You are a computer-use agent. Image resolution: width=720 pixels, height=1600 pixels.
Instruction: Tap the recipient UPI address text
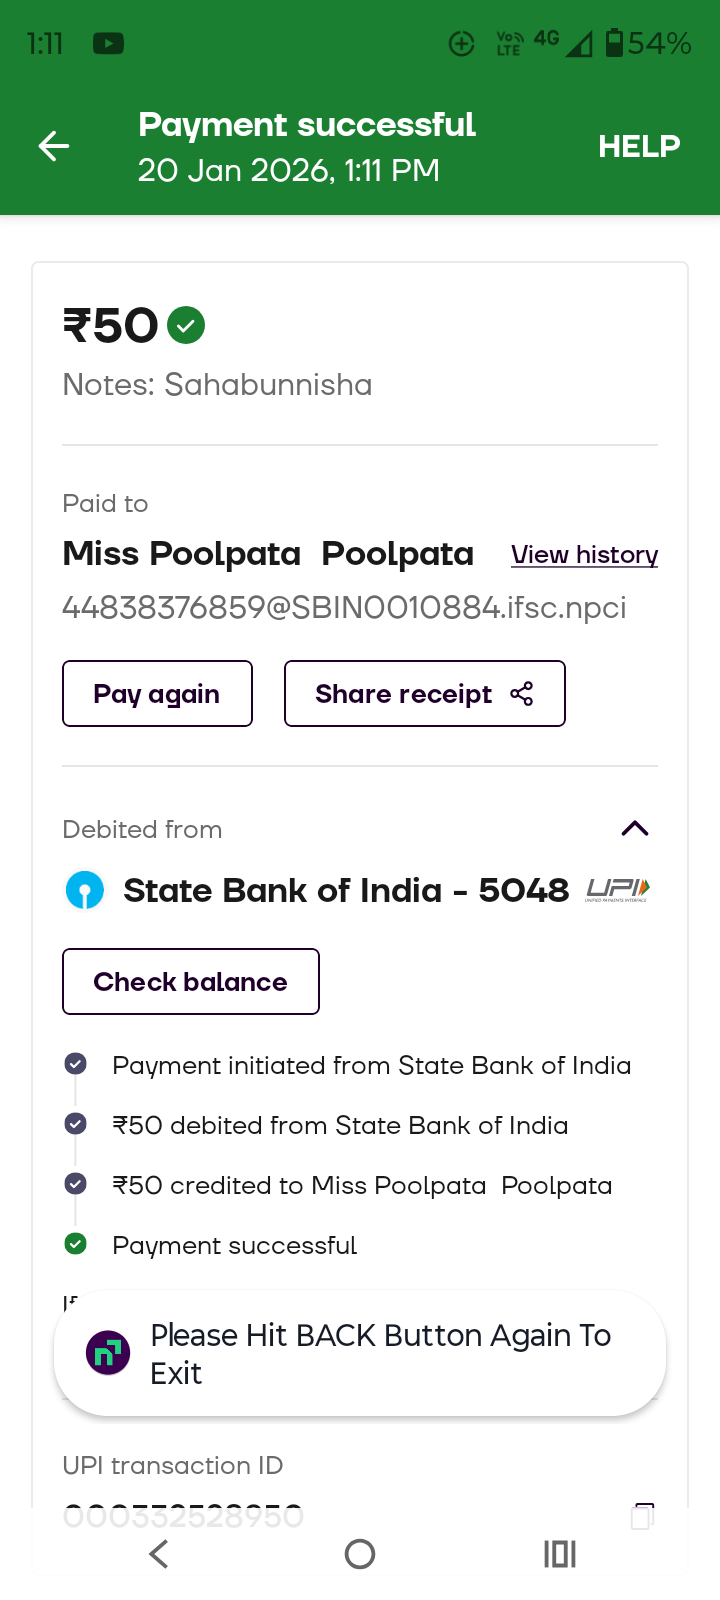[344, 608]
